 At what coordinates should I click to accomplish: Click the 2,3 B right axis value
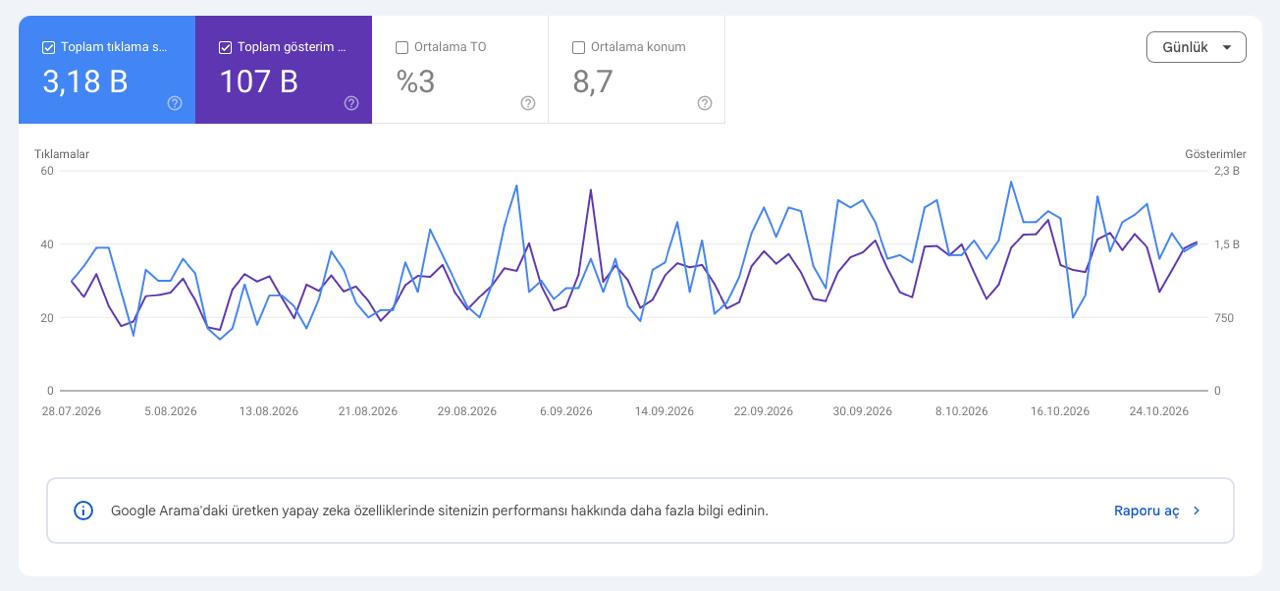click(x=1226, y=170)
